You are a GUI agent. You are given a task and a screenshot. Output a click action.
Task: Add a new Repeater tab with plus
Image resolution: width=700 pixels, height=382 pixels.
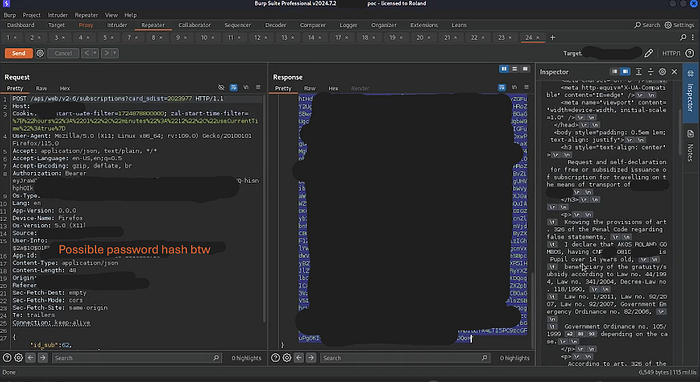coord(552,37)
